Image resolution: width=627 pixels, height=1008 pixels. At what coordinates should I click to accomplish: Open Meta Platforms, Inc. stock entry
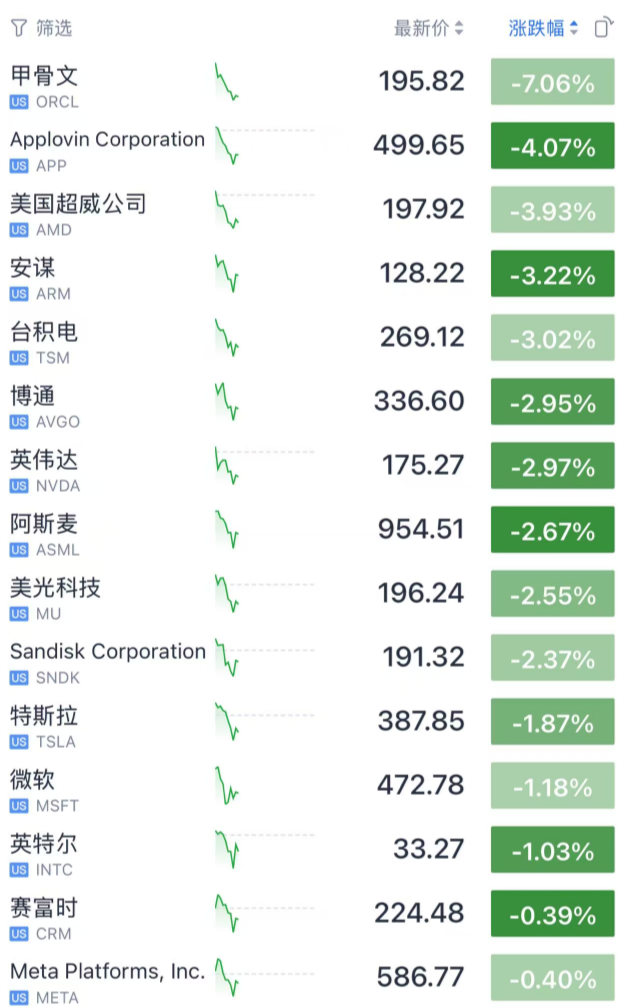[107, 971]
